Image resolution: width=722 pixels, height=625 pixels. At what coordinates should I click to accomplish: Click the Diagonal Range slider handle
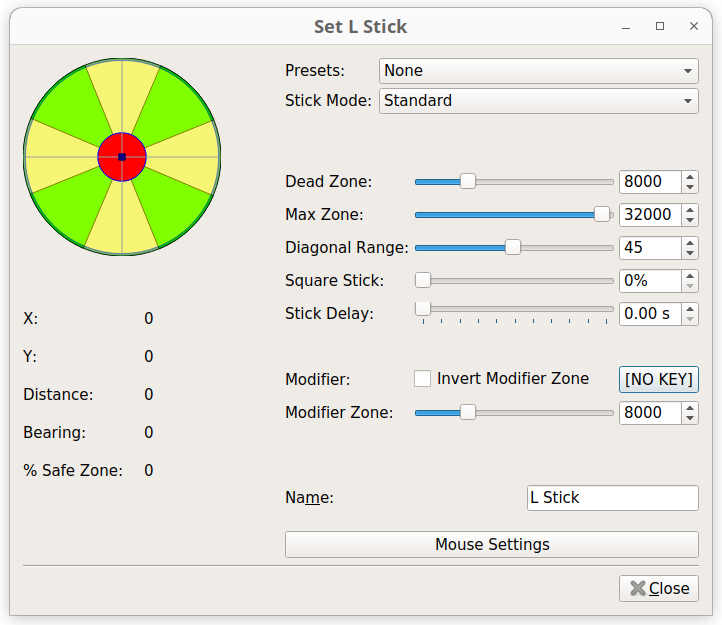pos(512,247)
